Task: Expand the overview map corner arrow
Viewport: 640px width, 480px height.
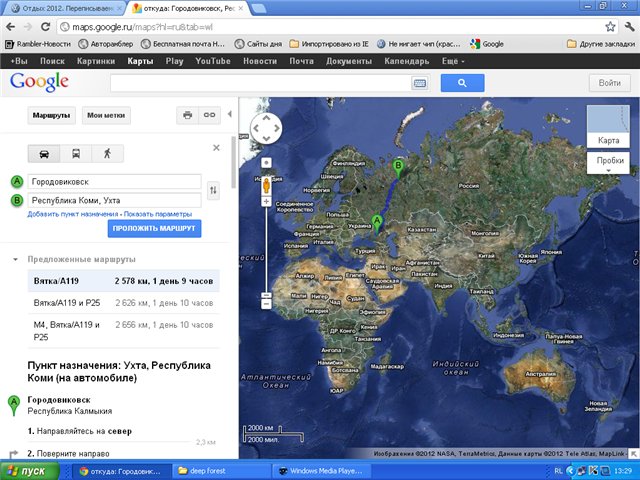Action: [x=634, y=453]
